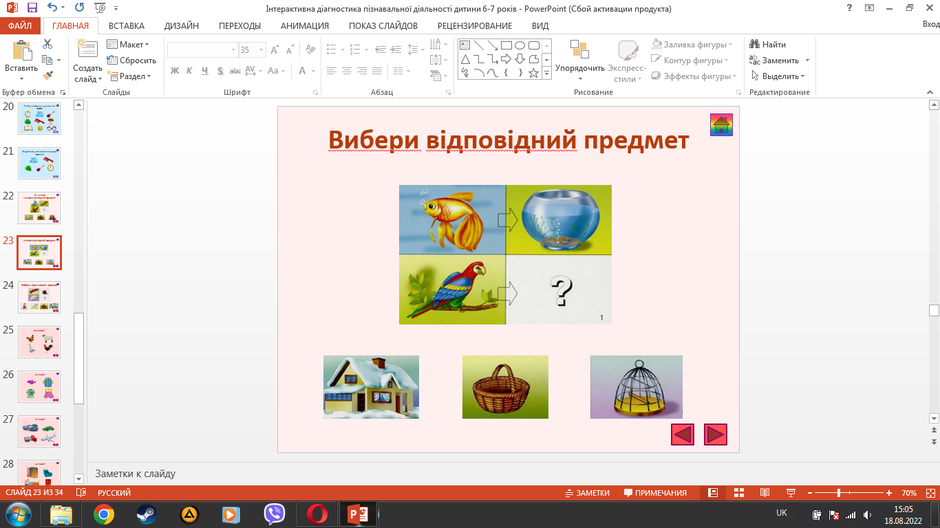
Task: Switch to slide sorter view icon
Action: coord(739,493)
